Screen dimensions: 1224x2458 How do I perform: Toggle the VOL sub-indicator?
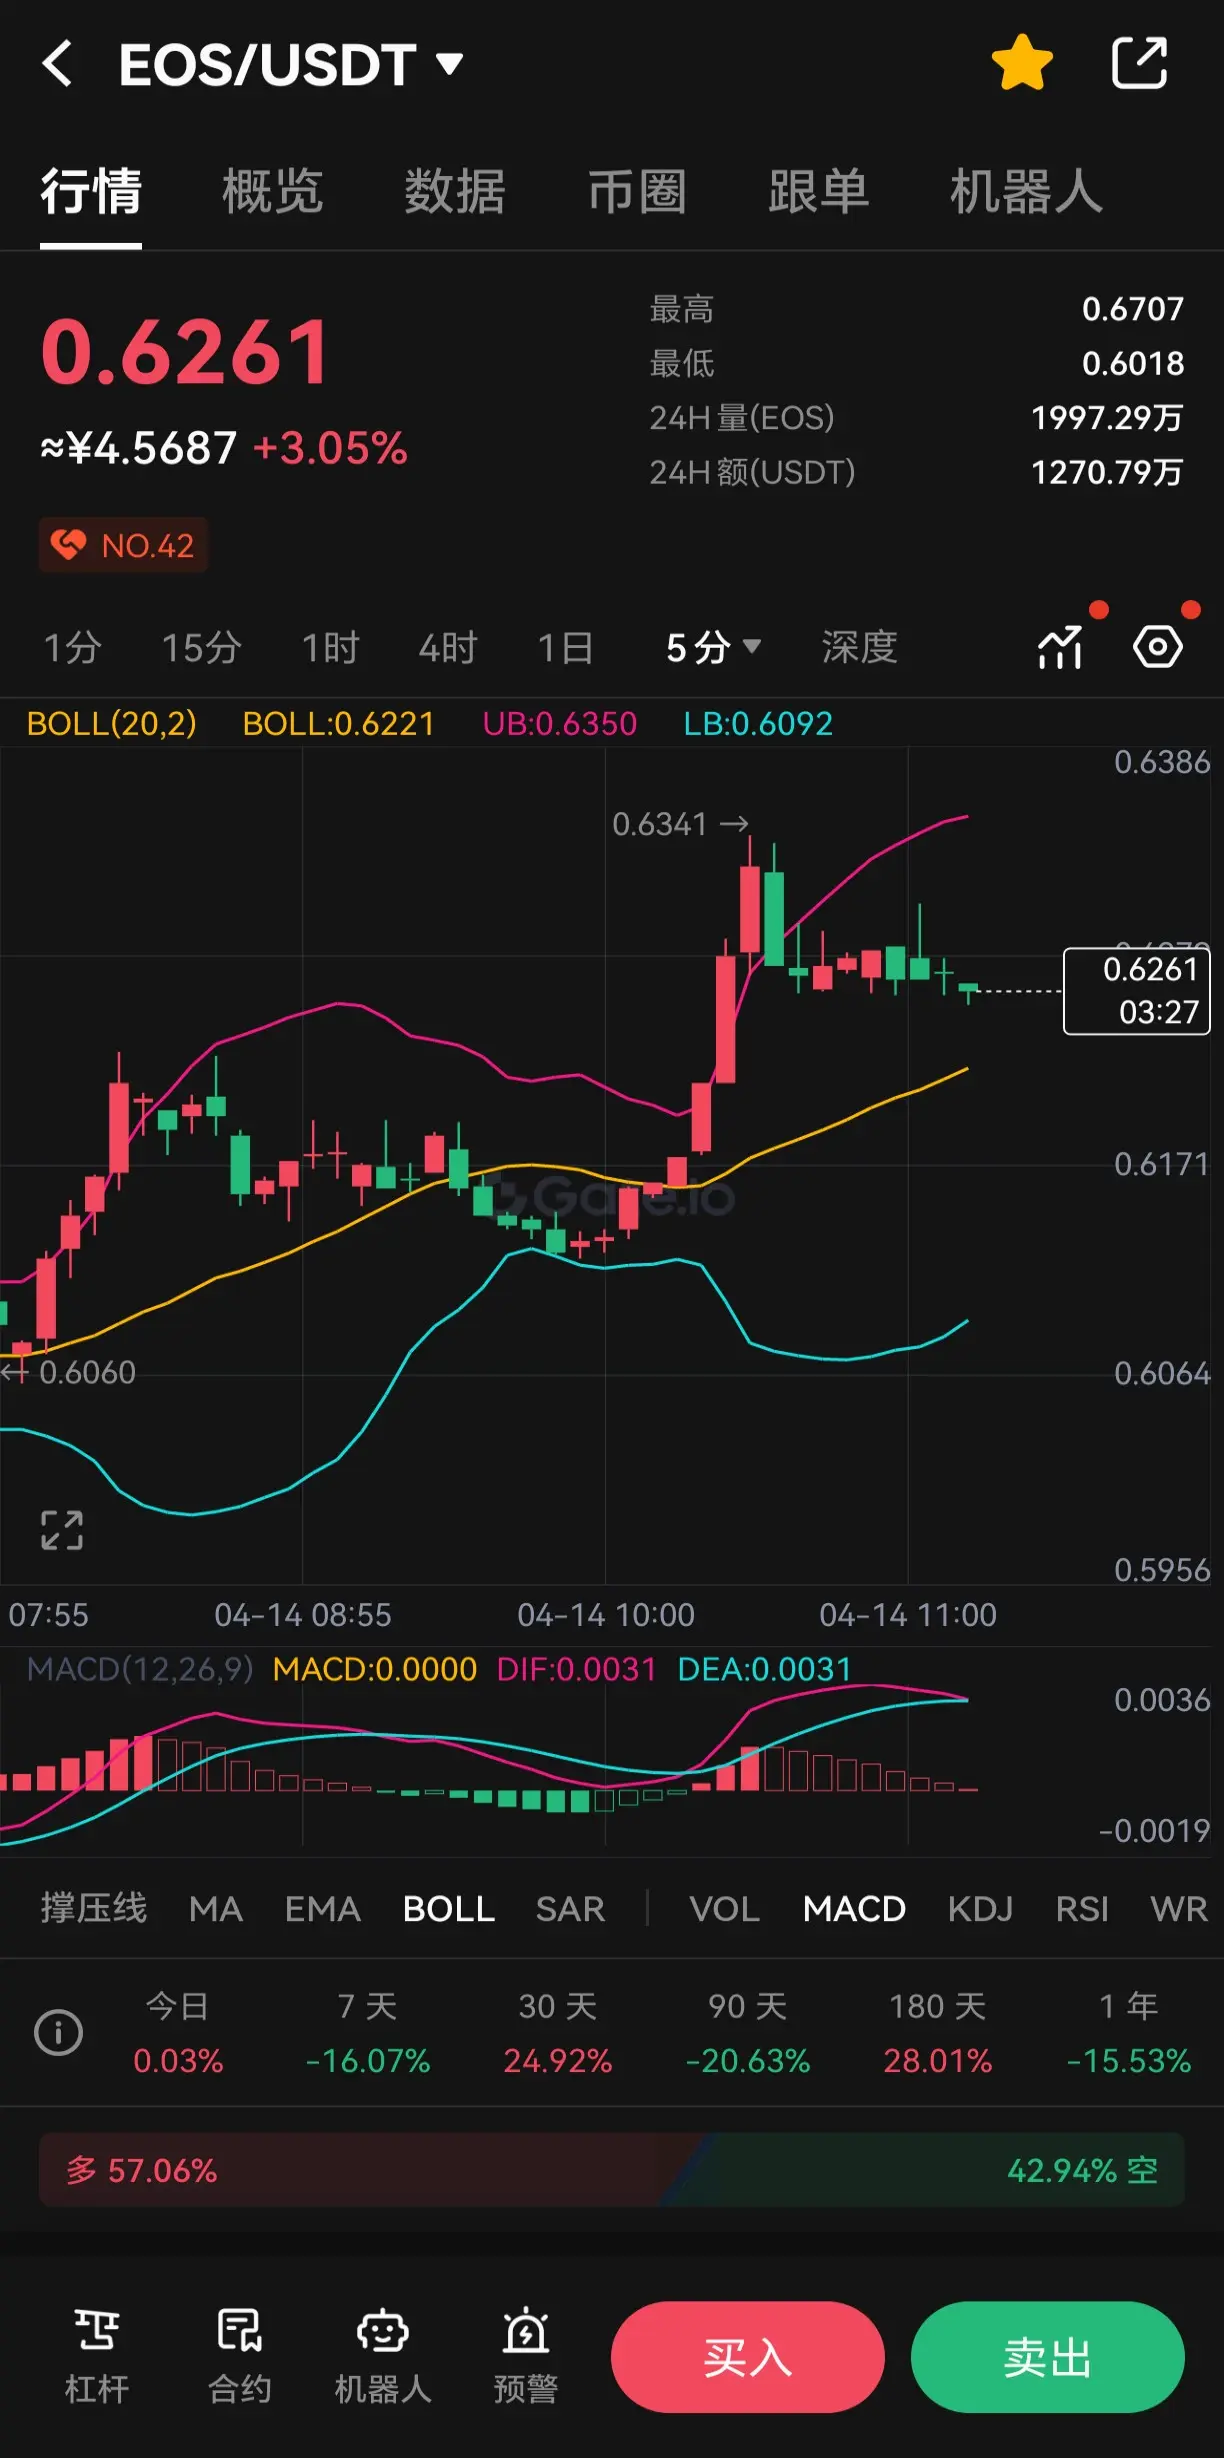coord(725,1909)
